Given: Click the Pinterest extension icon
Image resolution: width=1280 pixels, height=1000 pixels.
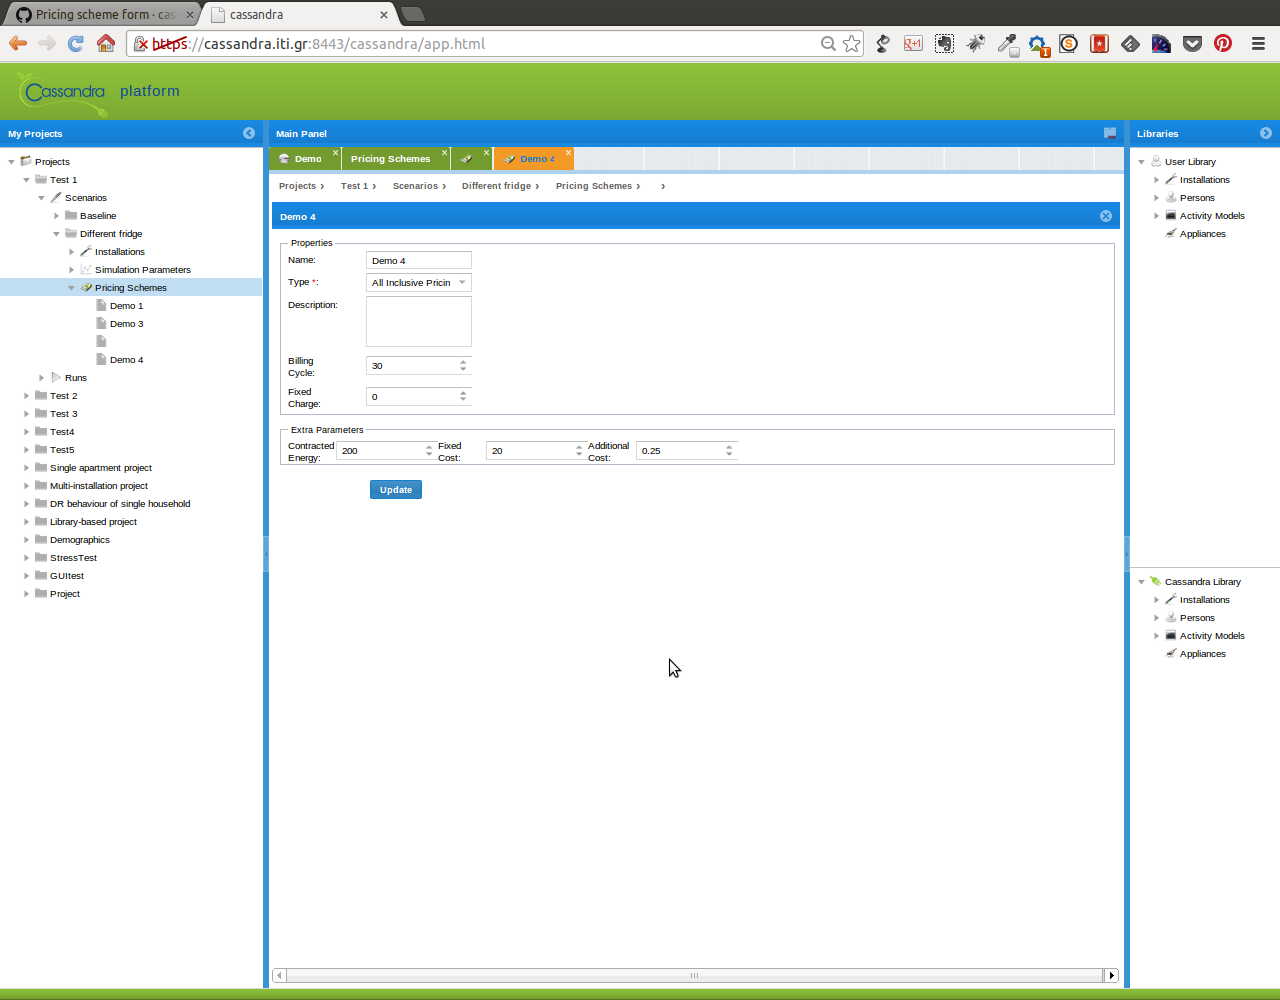Looking at the screenshot, I should coord(1223,43).
